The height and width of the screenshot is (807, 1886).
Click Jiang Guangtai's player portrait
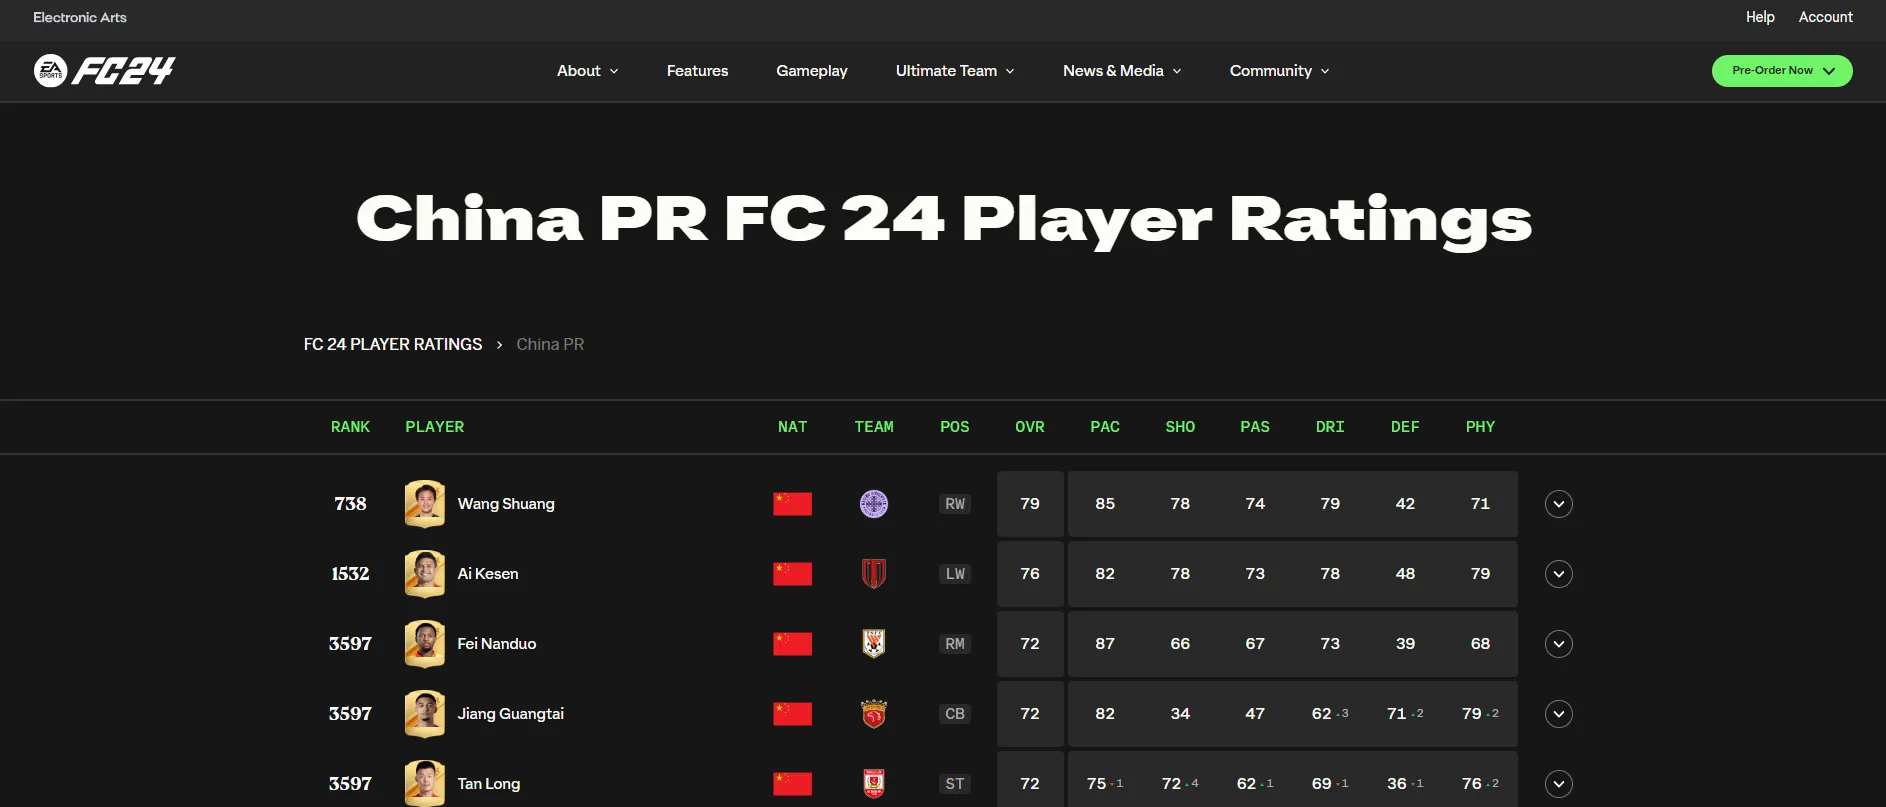pos(425,714)
